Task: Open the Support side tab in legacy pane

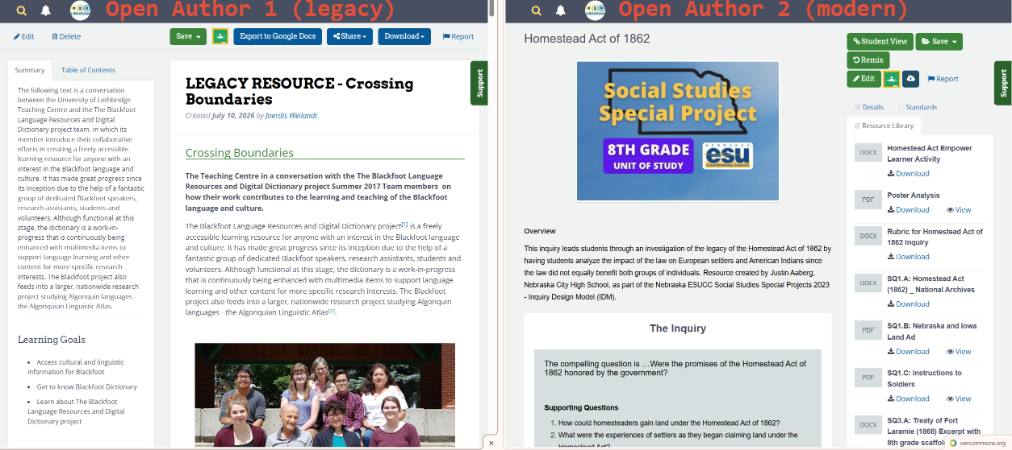Action: 479,83
